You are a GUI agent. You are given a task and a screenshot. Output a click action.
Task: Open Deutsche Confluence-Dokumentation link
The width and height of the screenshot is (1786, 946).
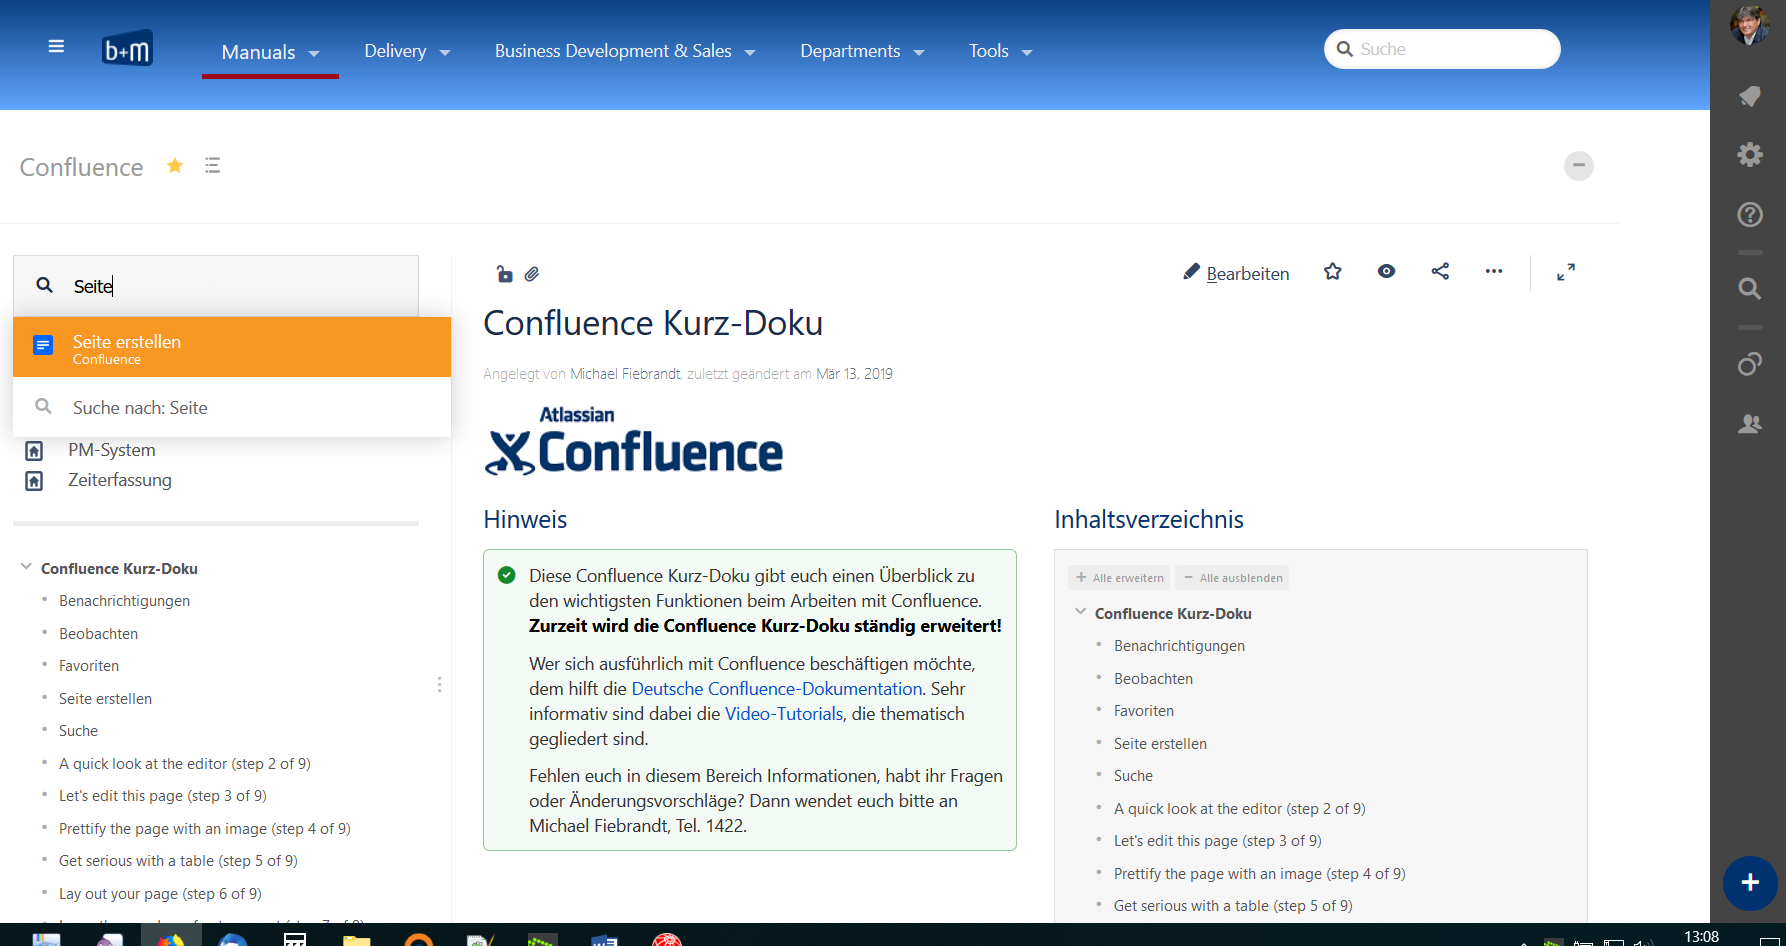coord(777,689)
